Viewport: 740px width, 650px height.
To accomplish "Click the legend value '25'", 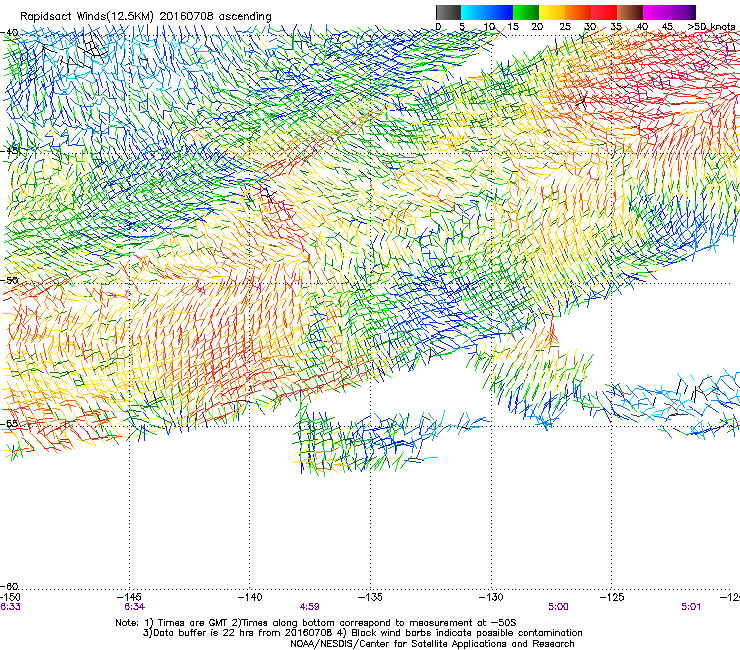I will tap(565, 26).
